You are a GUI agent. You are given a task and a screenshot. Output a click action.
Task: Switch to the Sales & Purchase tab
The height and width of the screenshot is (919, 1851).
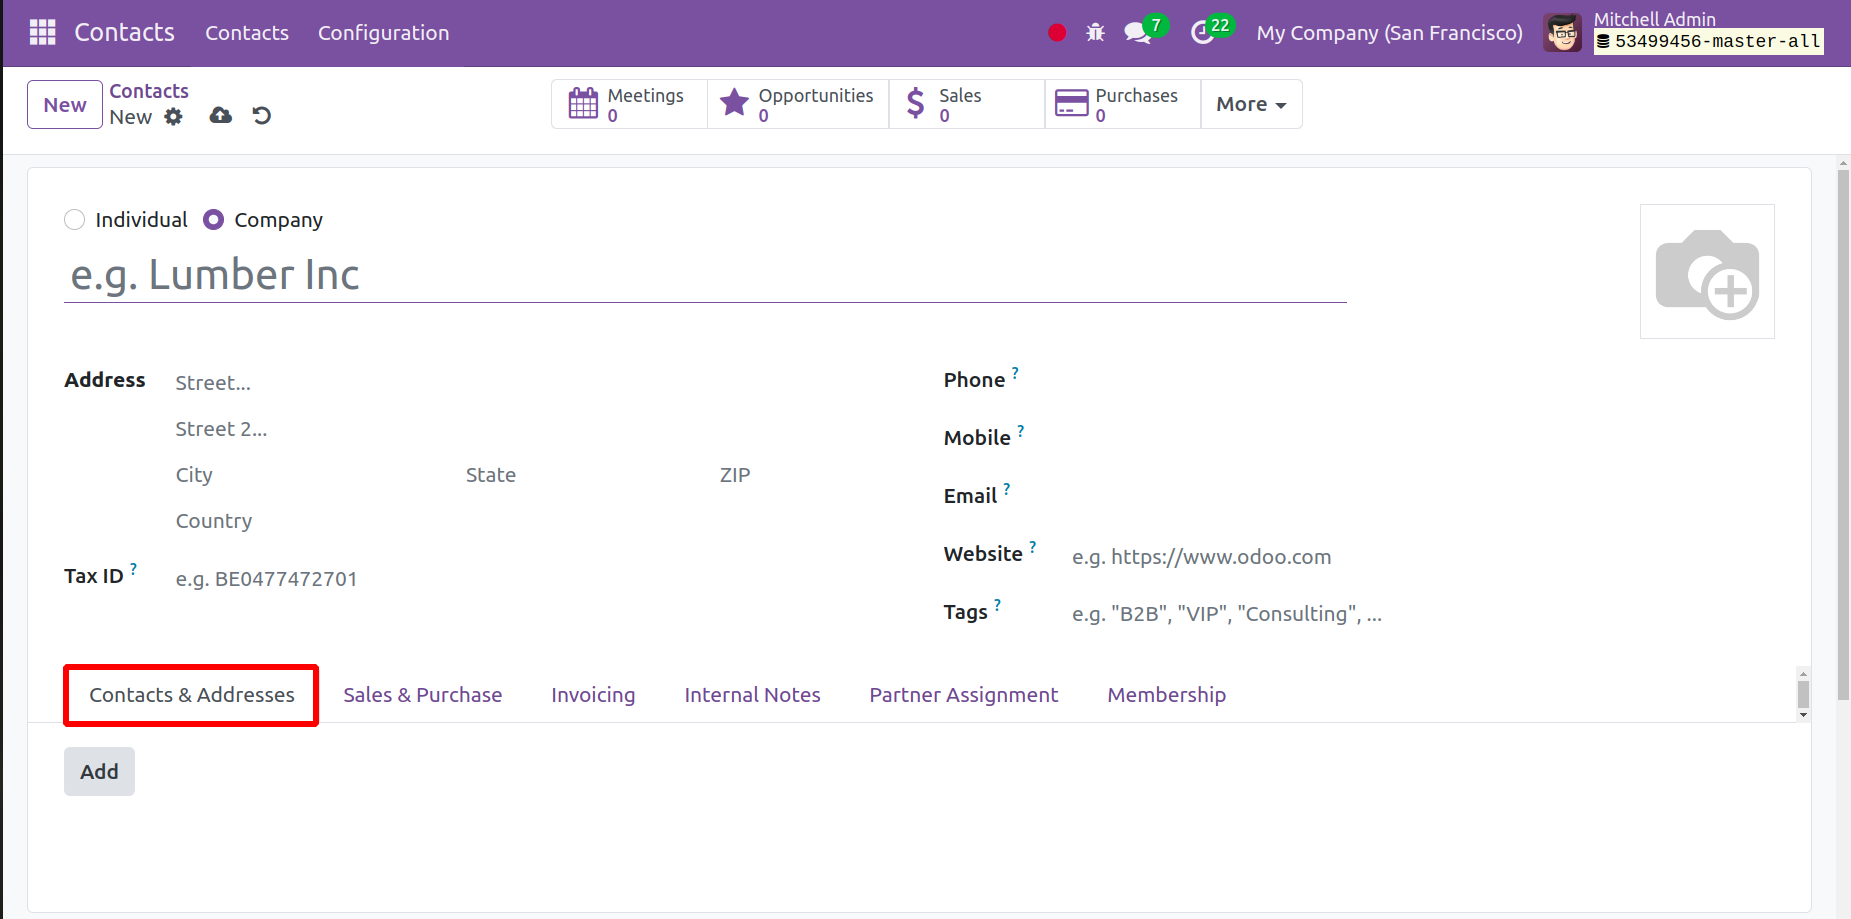pyautogui.click(x=423, y=695)
